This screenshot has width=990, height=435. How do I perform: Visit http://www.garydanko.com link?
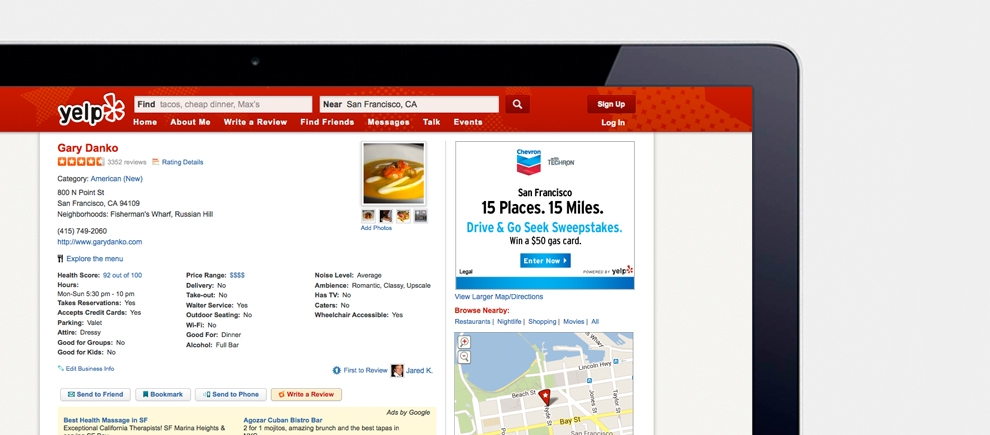(100, 242)
